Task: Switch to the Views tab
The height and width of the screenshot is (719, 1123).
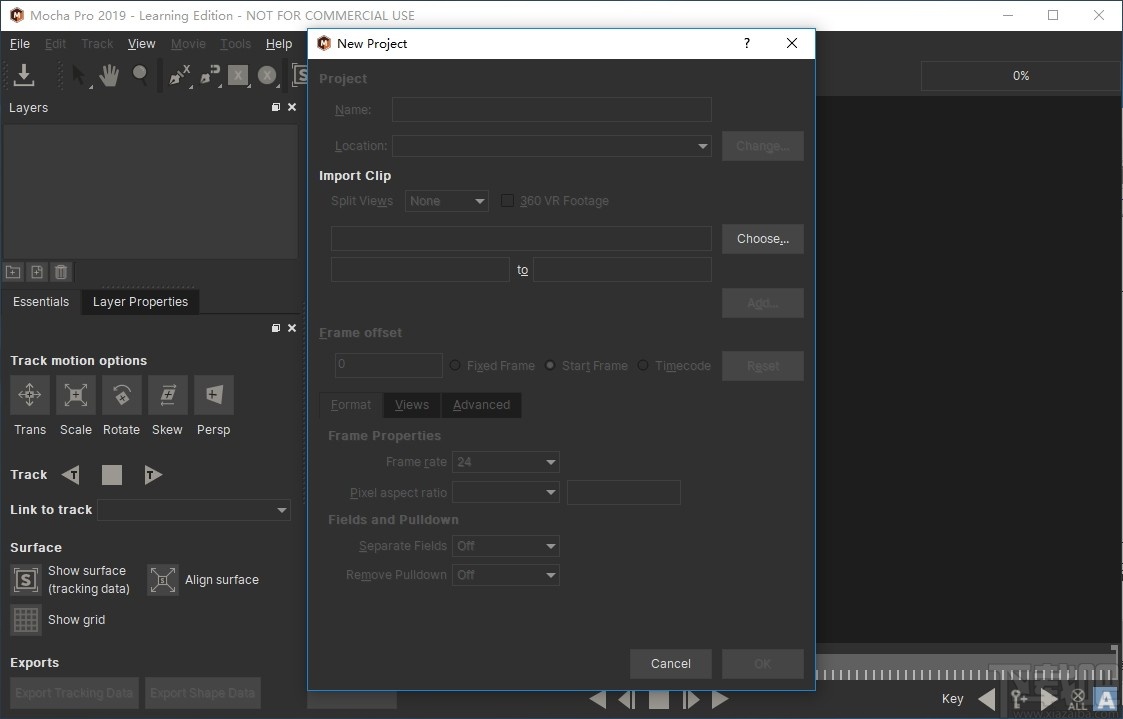Action: [x=412, y=405]
